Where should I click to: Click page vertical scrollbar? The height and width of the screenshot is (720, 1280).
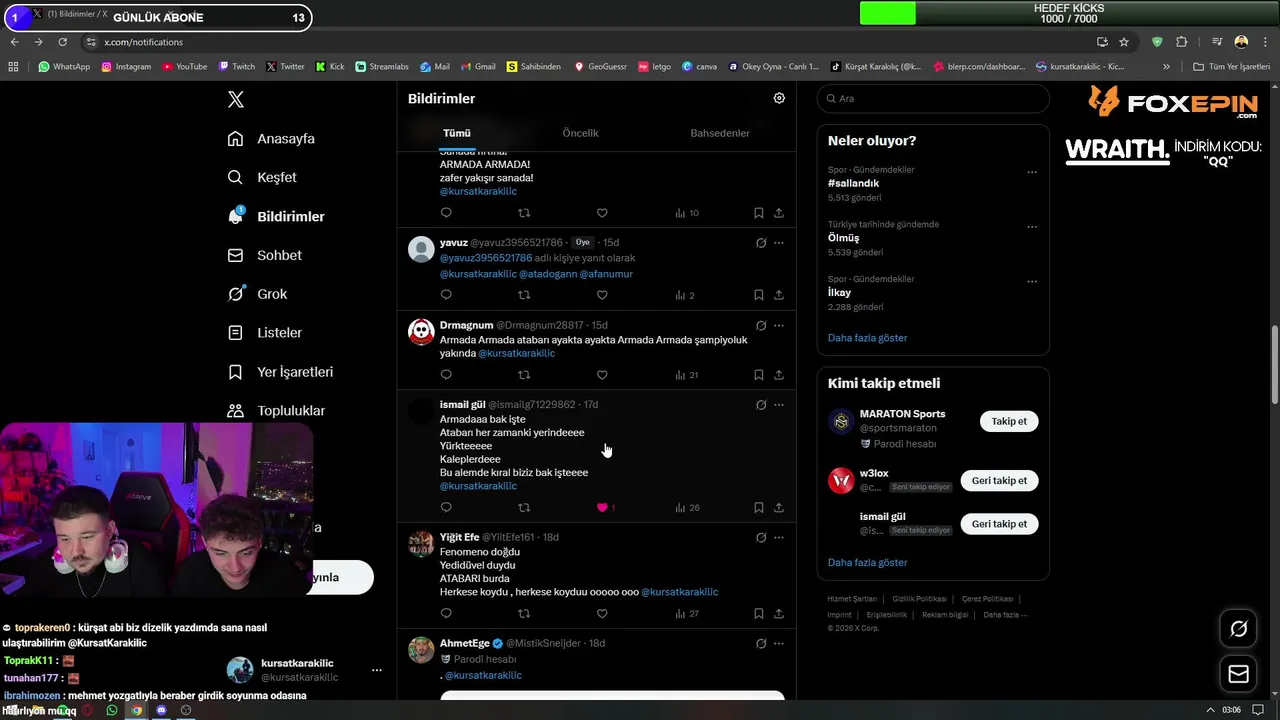pyautogui.click(x=1274, y=365)
